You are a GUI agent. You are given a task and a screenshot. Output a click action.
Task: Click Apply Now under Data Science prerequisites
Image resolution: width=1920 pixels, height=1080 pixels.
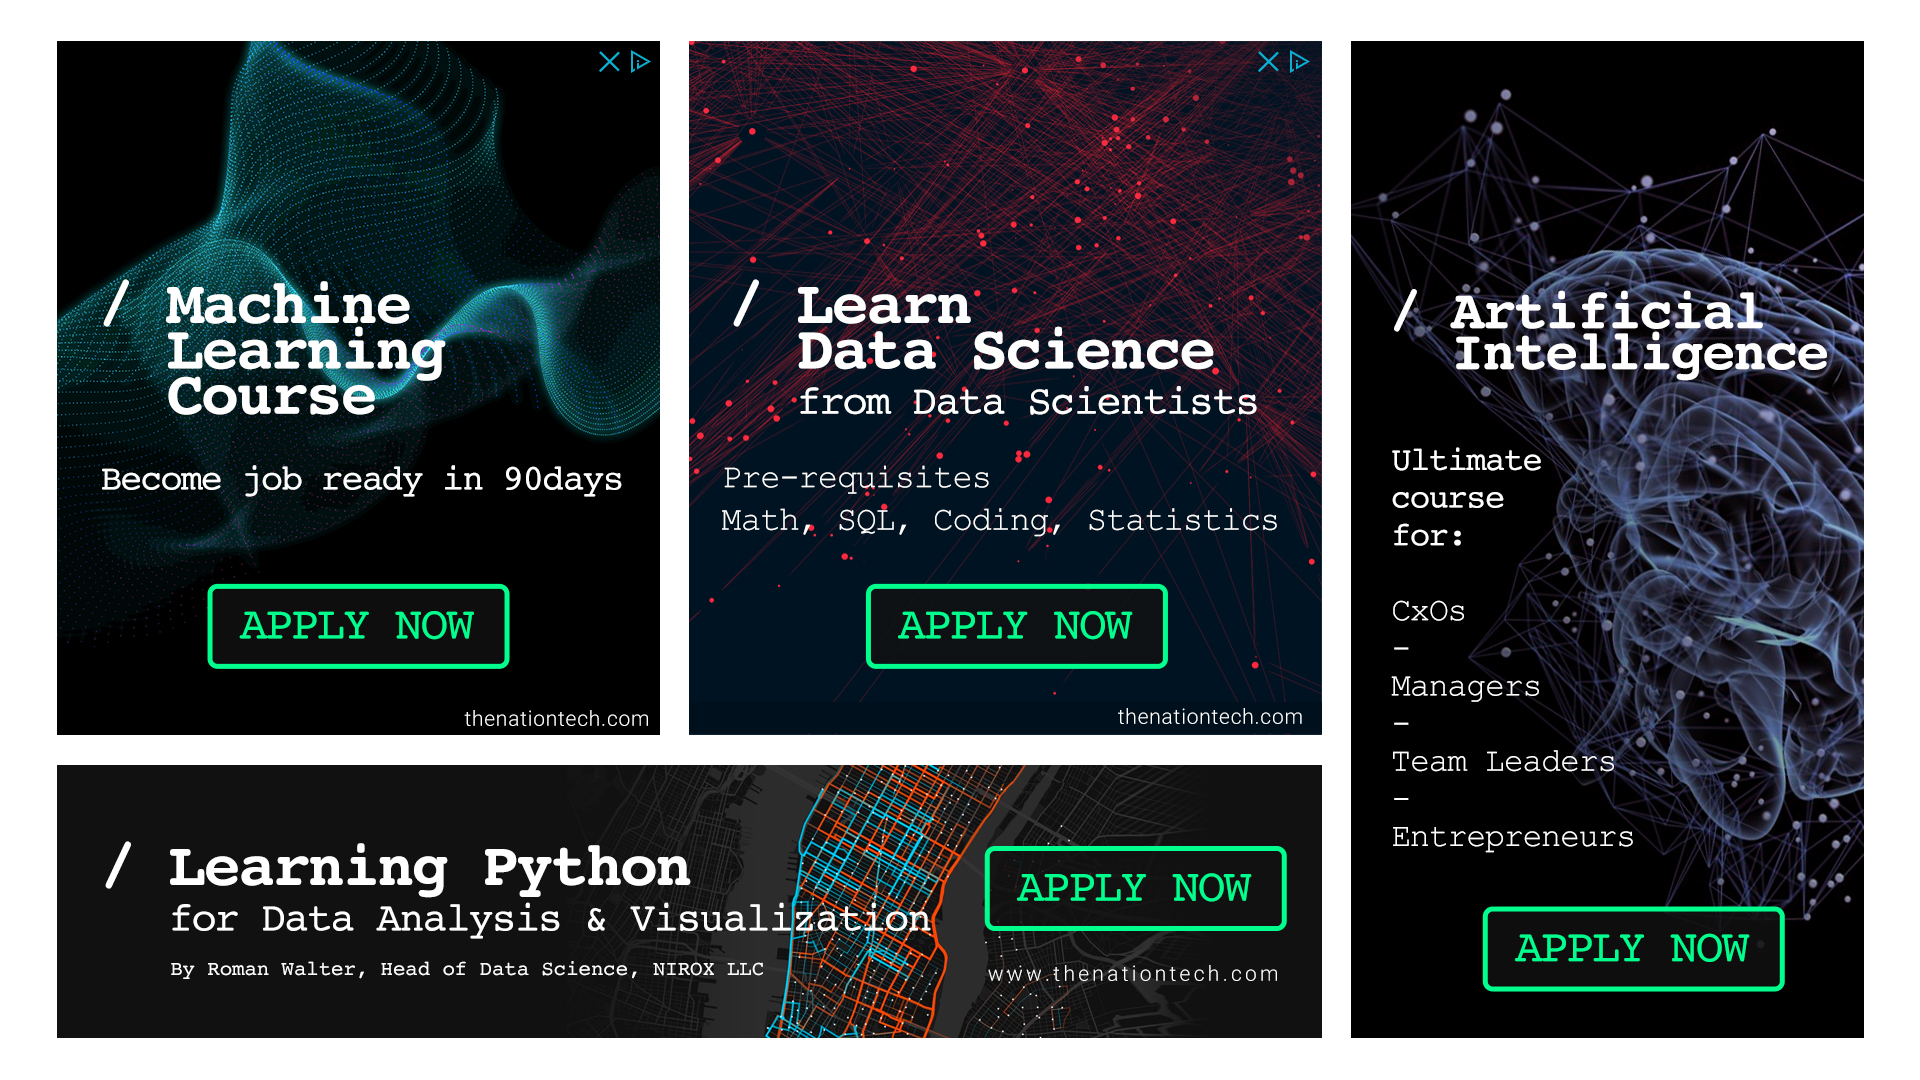[x=1015, y=626]
